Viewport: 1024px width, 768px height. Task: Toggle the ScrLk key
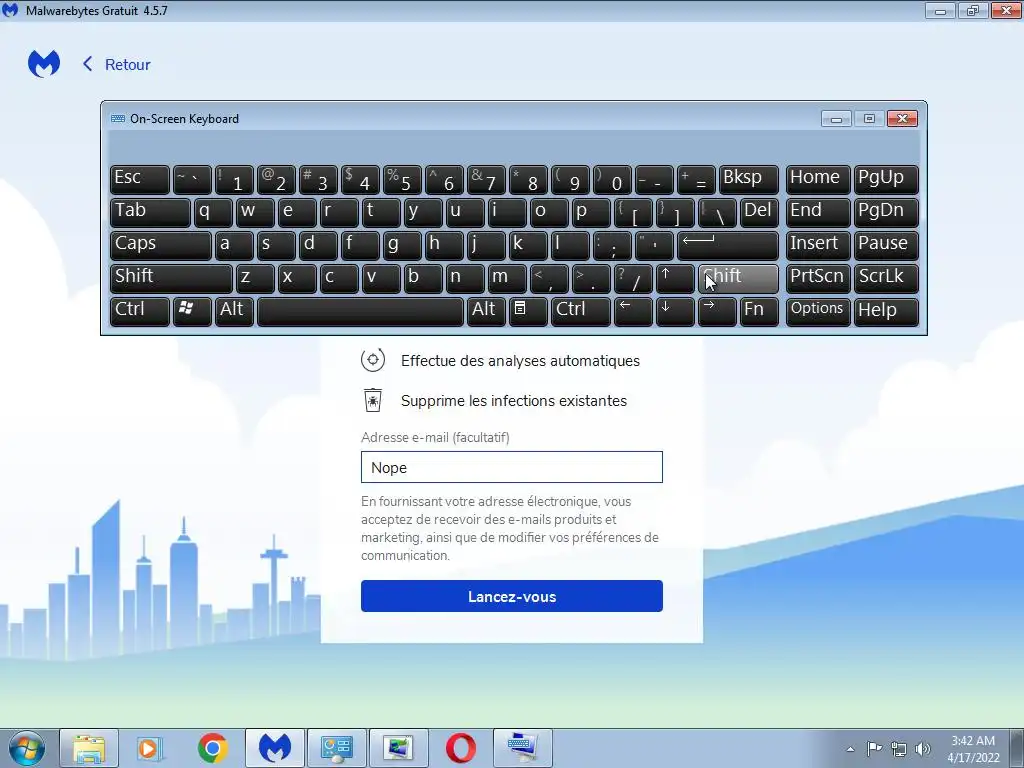pos(886,278)
